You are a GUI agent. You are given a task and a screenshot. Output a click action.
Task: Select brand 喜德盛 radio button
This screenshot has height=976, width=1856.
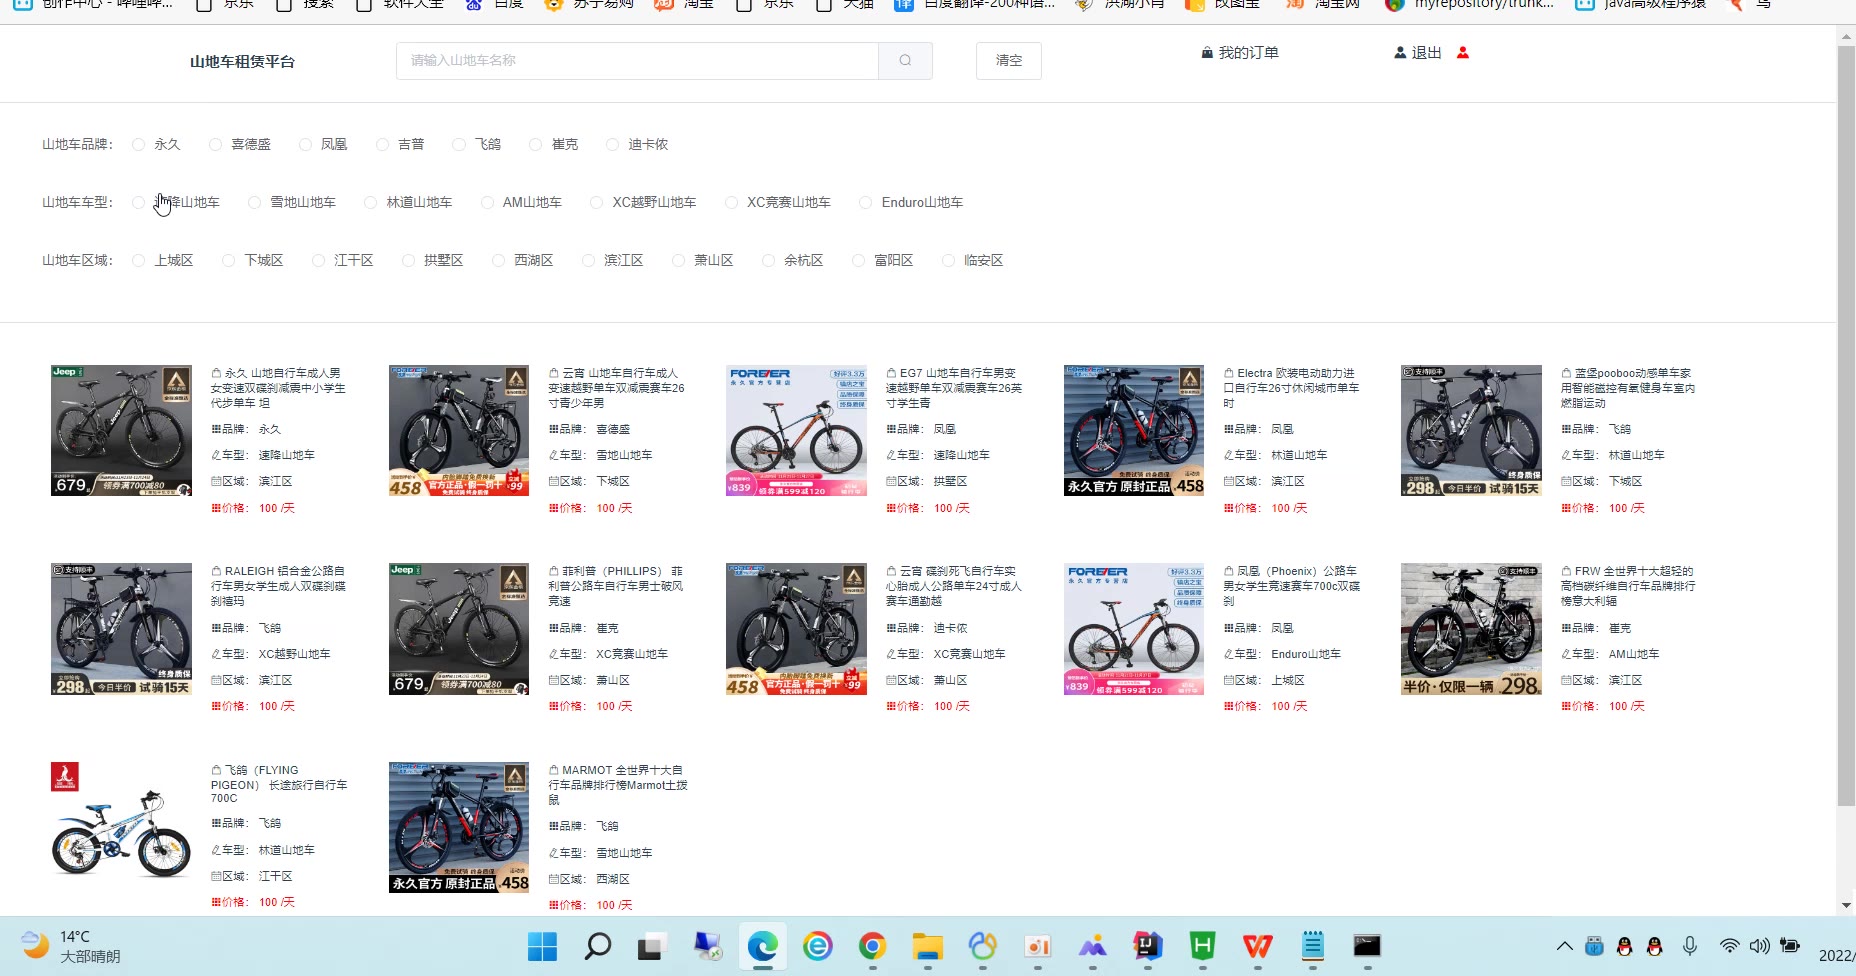(x=215, y=145)
